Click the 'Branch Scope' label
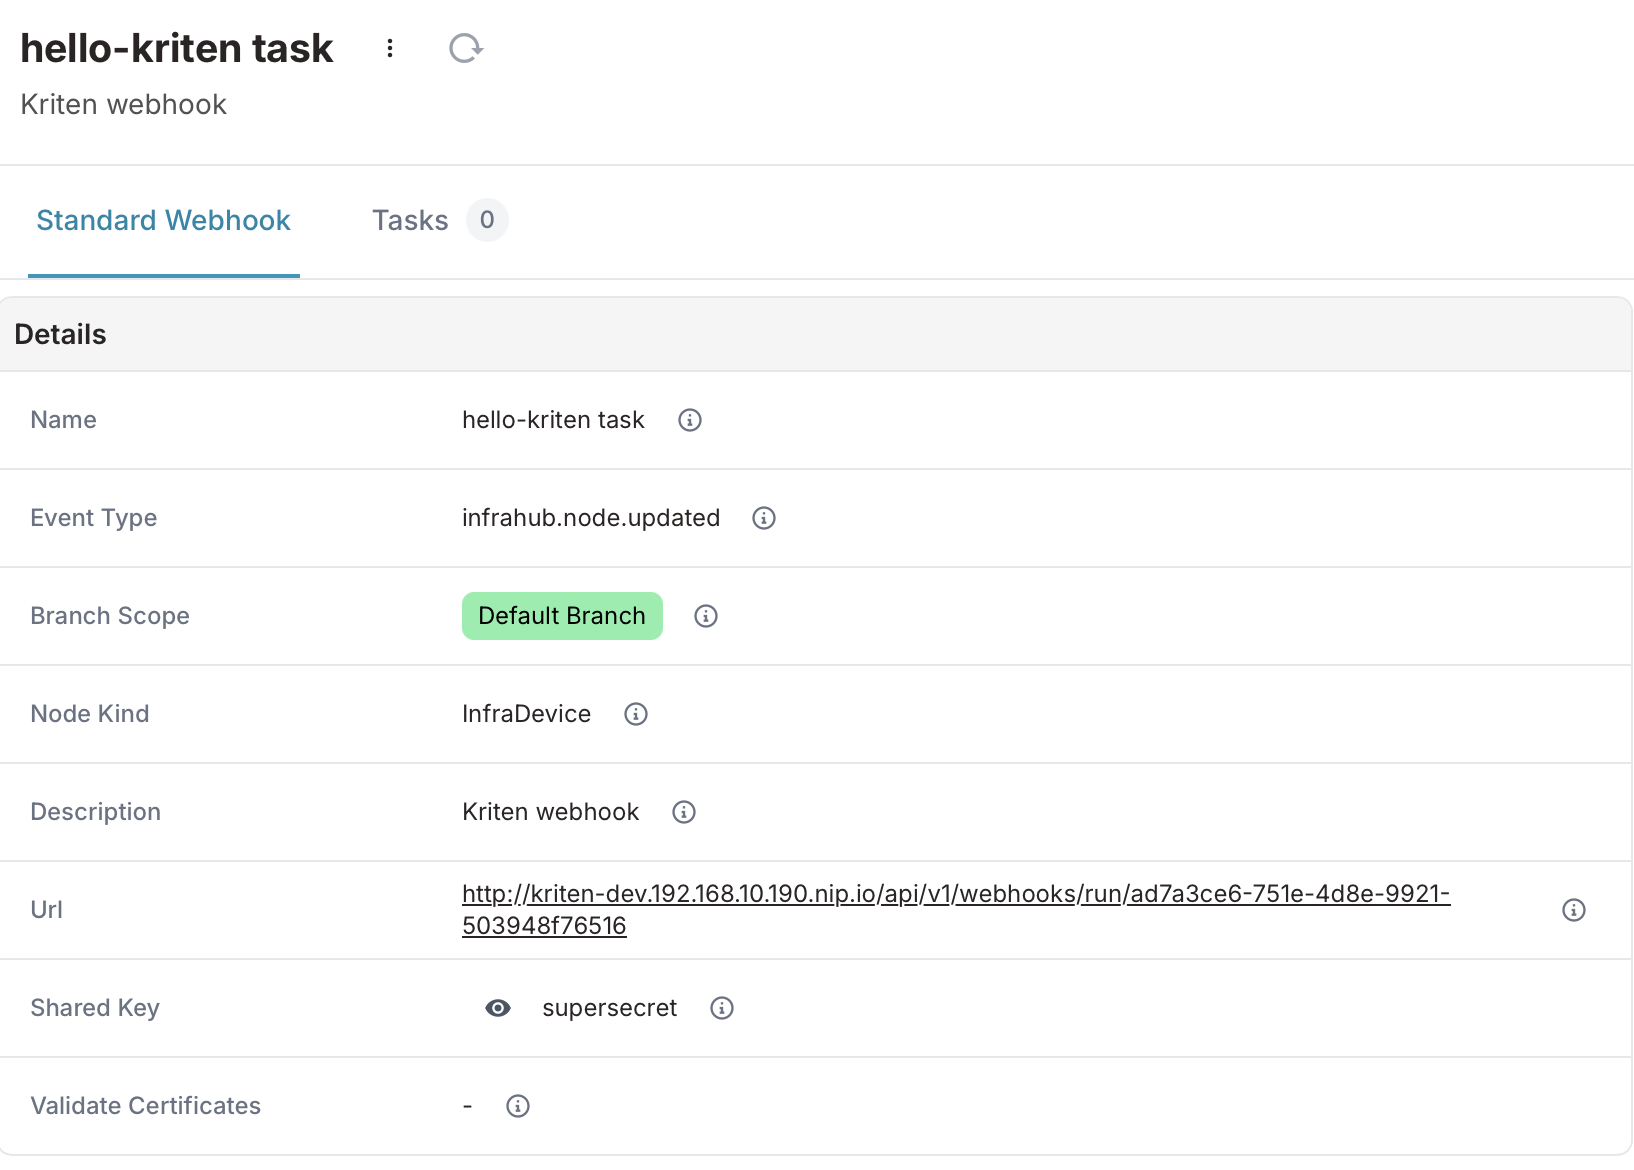 click(110, 616)
